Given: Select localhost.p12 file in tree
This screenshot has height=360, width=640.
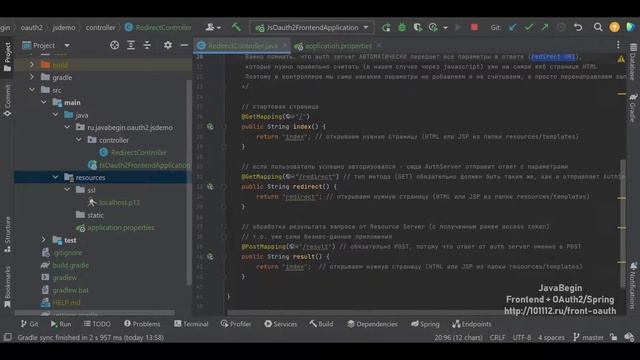Looking at the screenshot, I should tap(119, 202).
